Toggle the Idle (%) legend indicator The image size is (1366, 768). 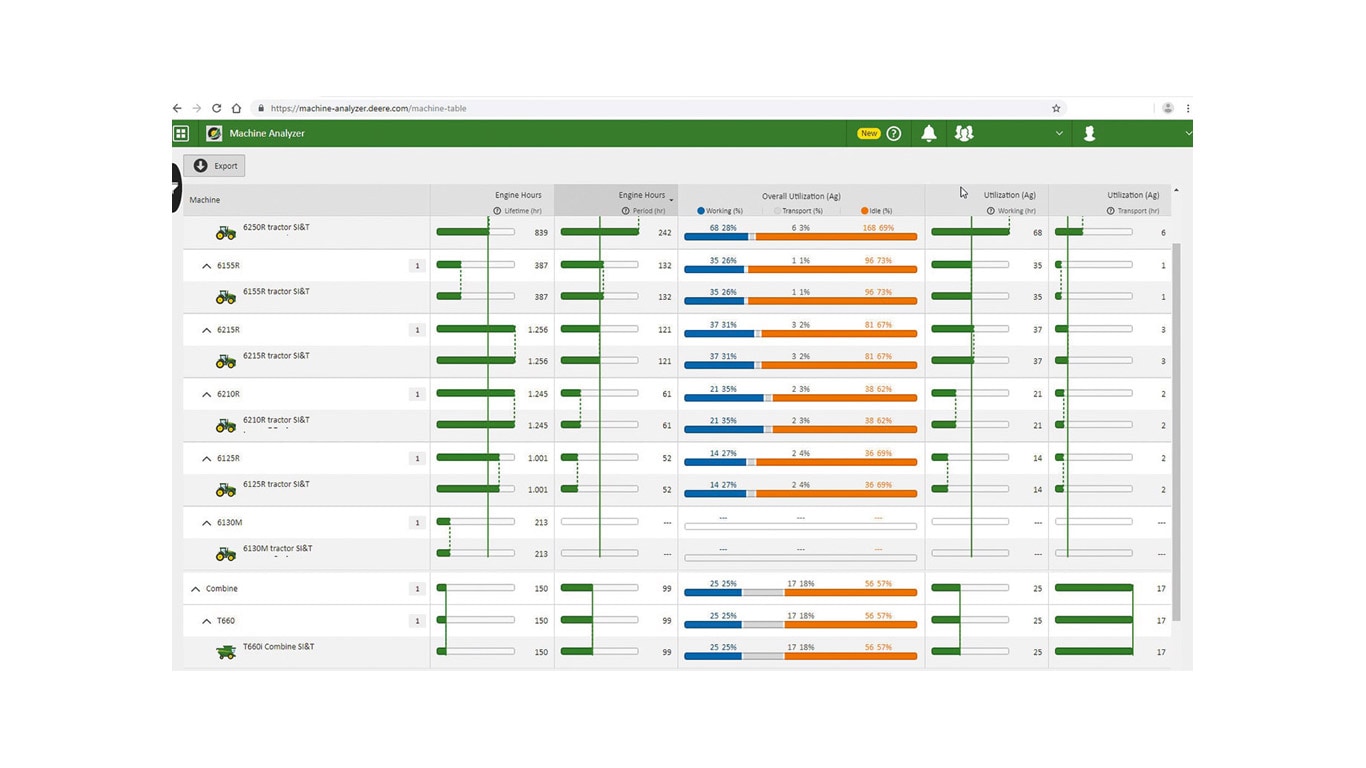click(x=865, y=211)
